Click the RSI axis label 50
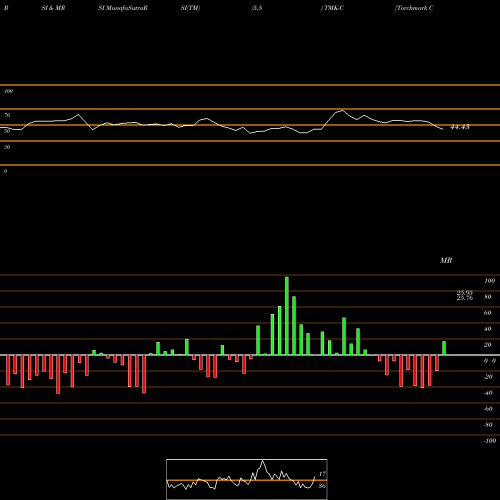Viewport: 500px width, 500px height. click(x=7, y=131)
